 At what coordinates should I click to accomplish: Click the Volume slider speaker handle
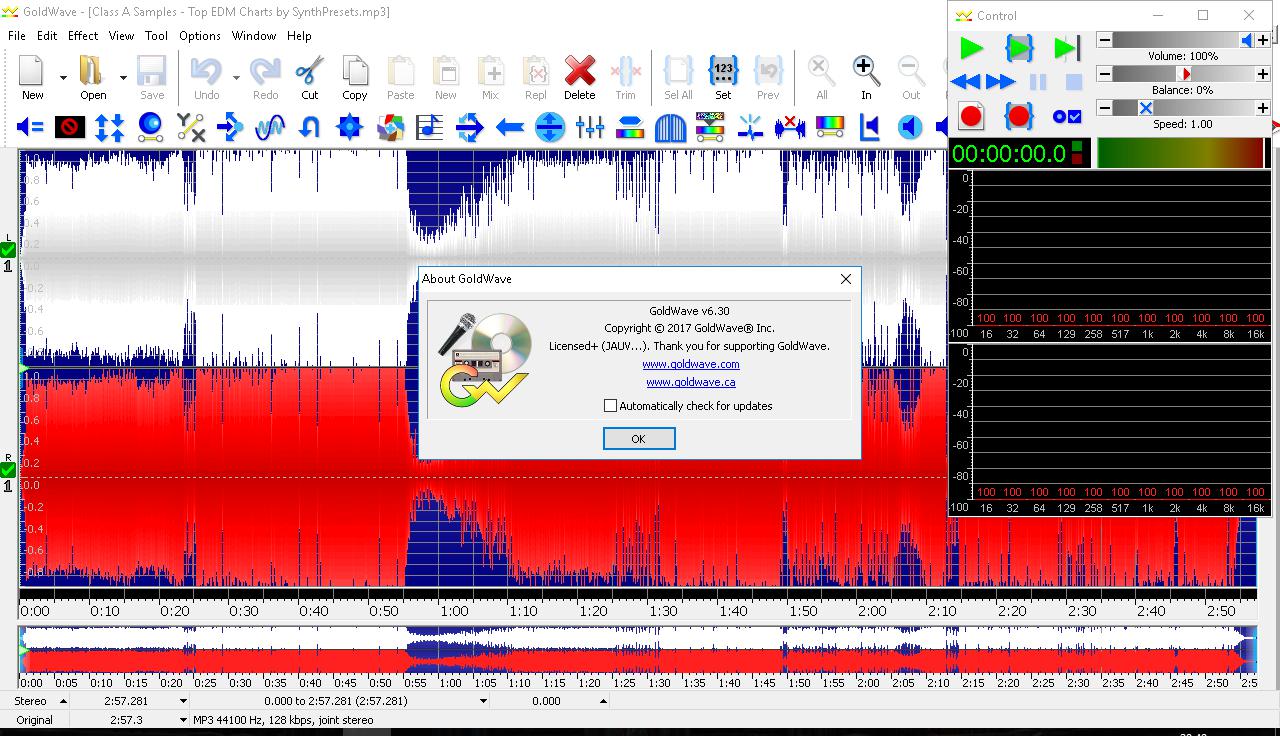point(1247,40)
